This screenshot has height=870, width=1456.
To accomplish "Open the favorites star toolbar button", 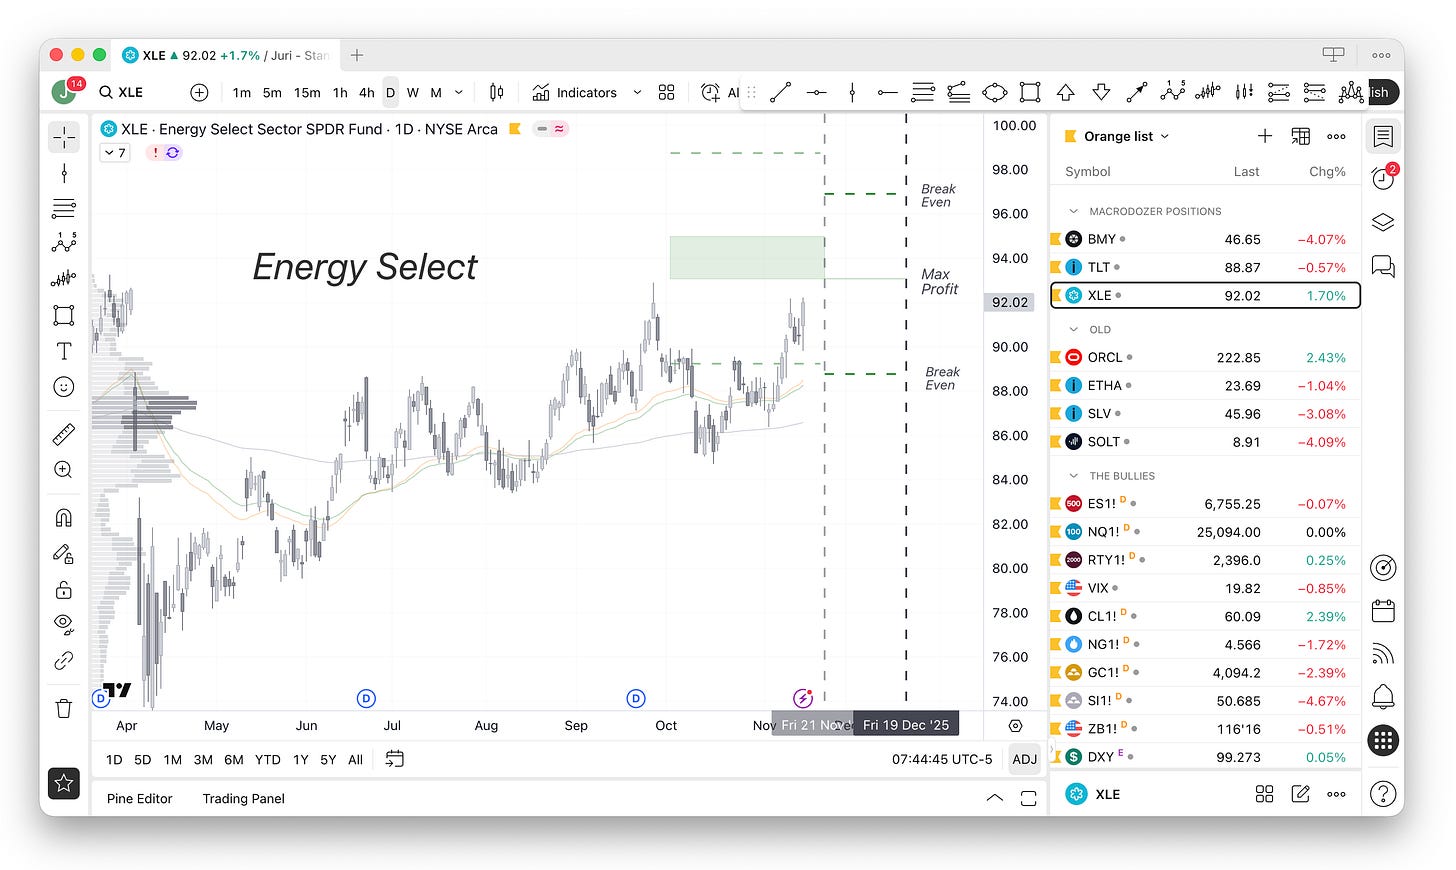I will [x=64, y=784].
